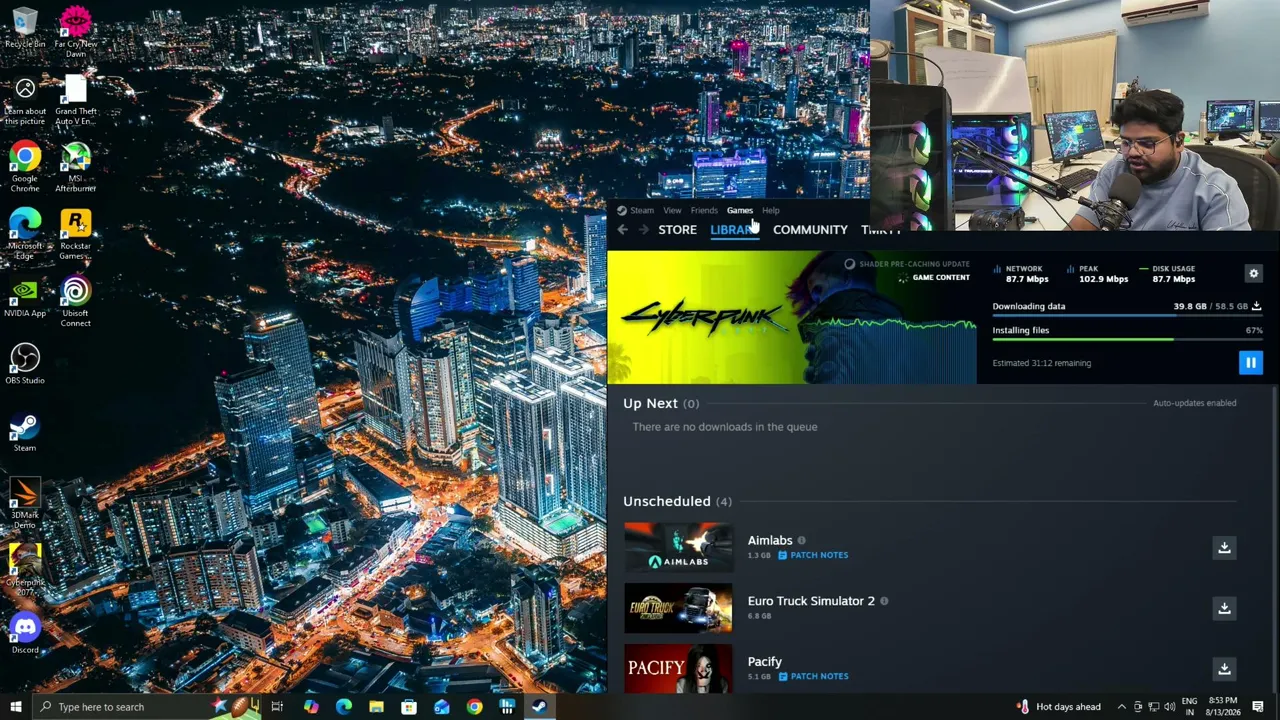This screenshot has height=720, width=1280.
Task: Select the Rockstar Games desktop icon
Action: (x=75, y=234)
